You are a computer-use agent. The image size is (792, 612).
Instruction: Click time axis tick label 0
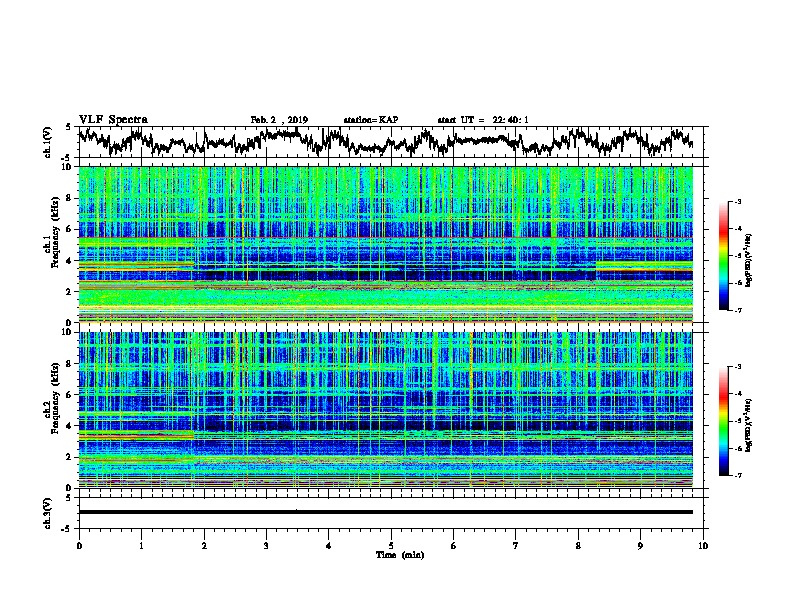click(x=79, y=546)
